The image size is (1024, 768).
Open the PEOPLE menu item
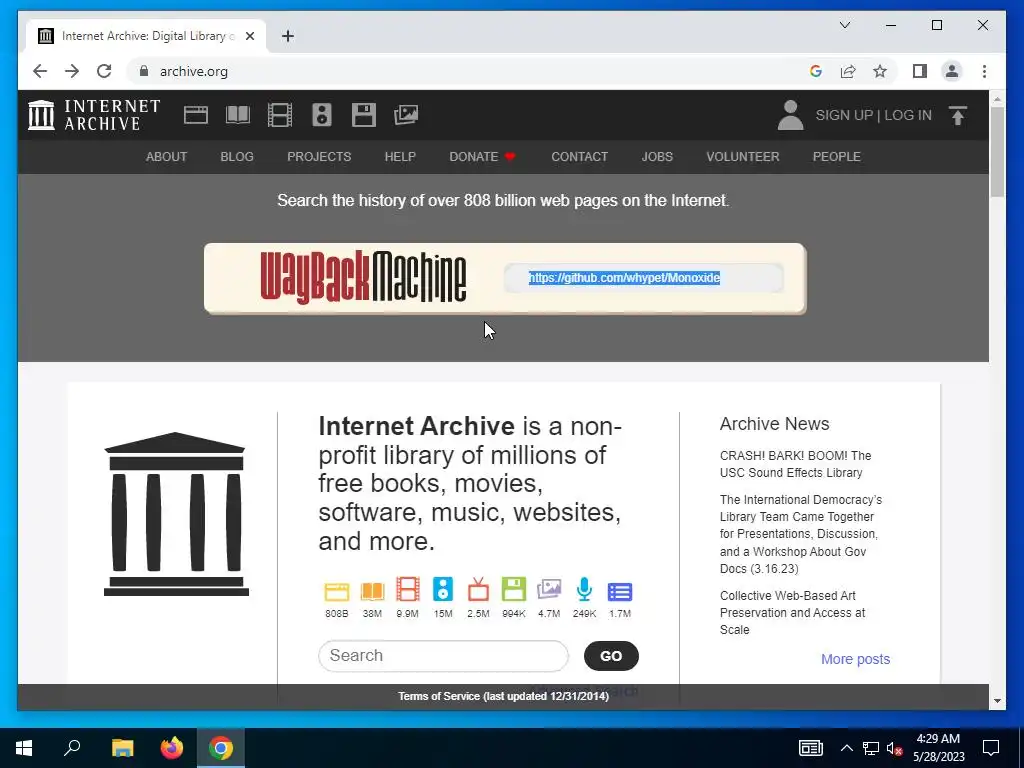point(837,157)
